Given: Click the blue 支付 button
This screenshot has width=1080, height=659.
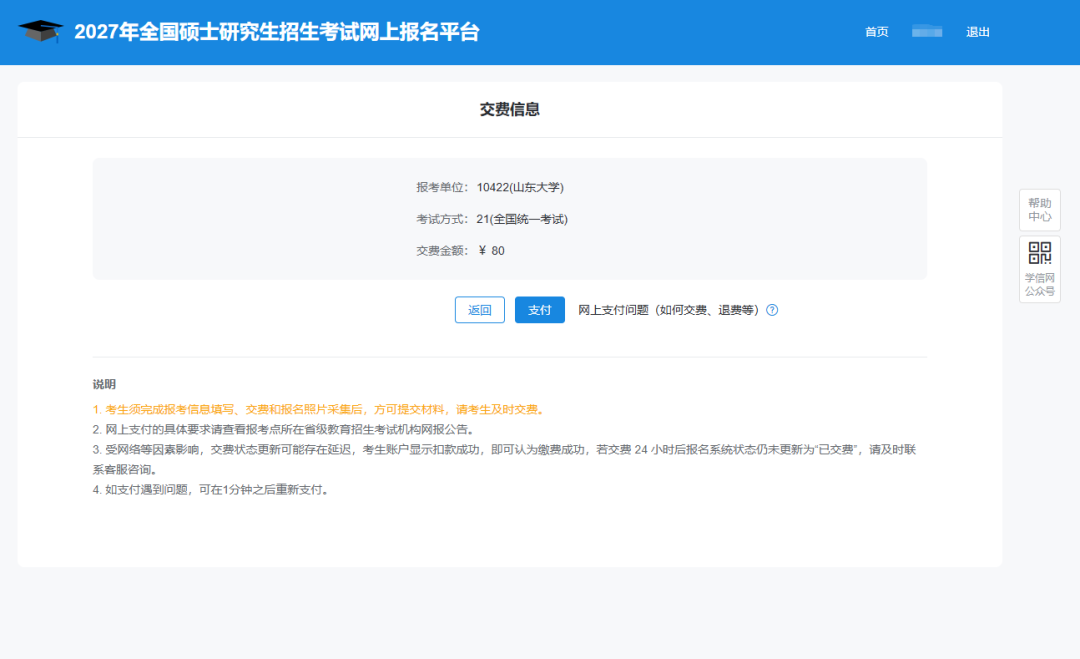Looking at the screenshot, I should [x=539, y=310].
